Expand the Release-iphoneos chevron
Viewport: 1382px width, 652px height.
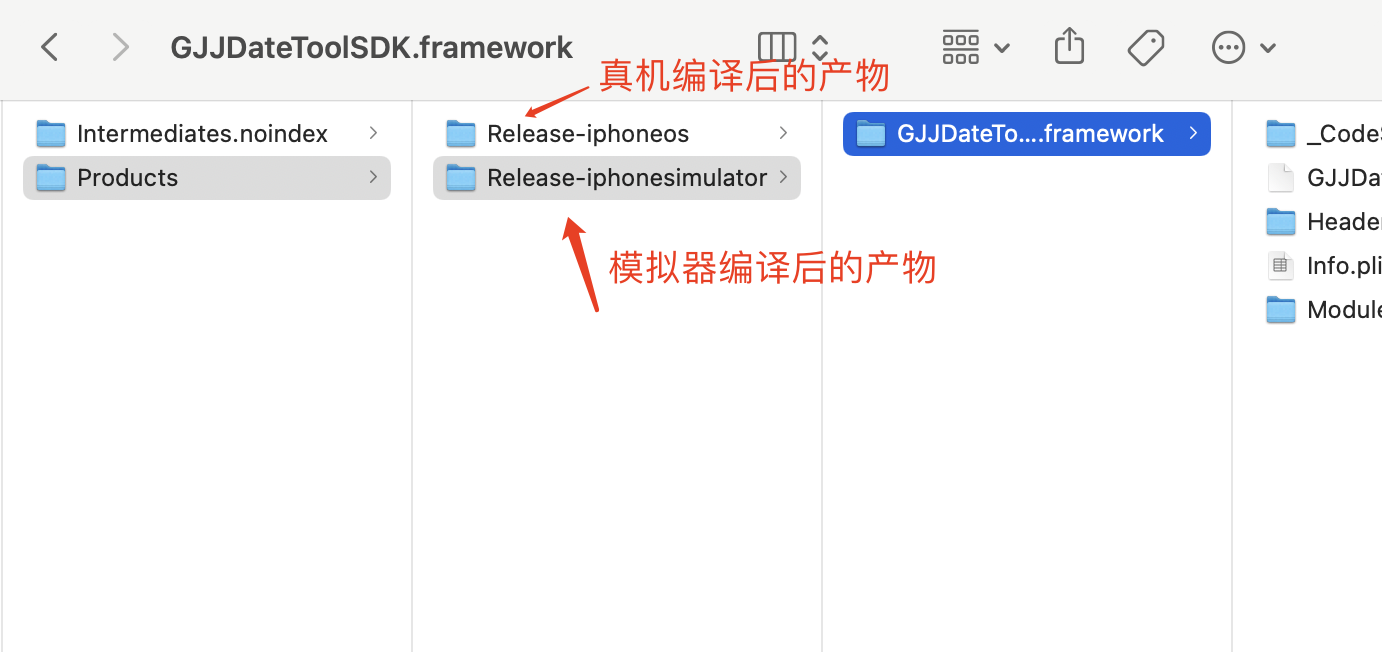[783, 133]
